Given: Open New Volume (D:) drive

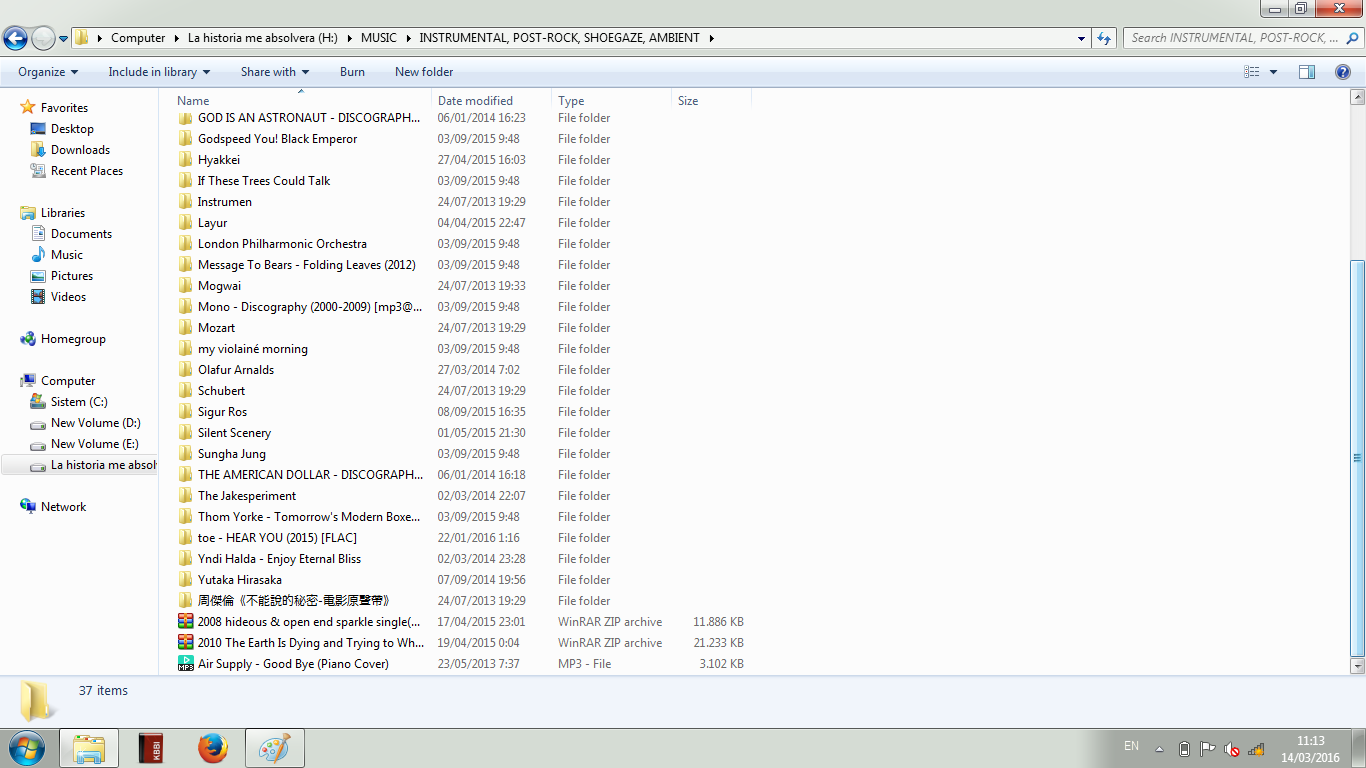Looking at the screenshot, I should (95, 423).
